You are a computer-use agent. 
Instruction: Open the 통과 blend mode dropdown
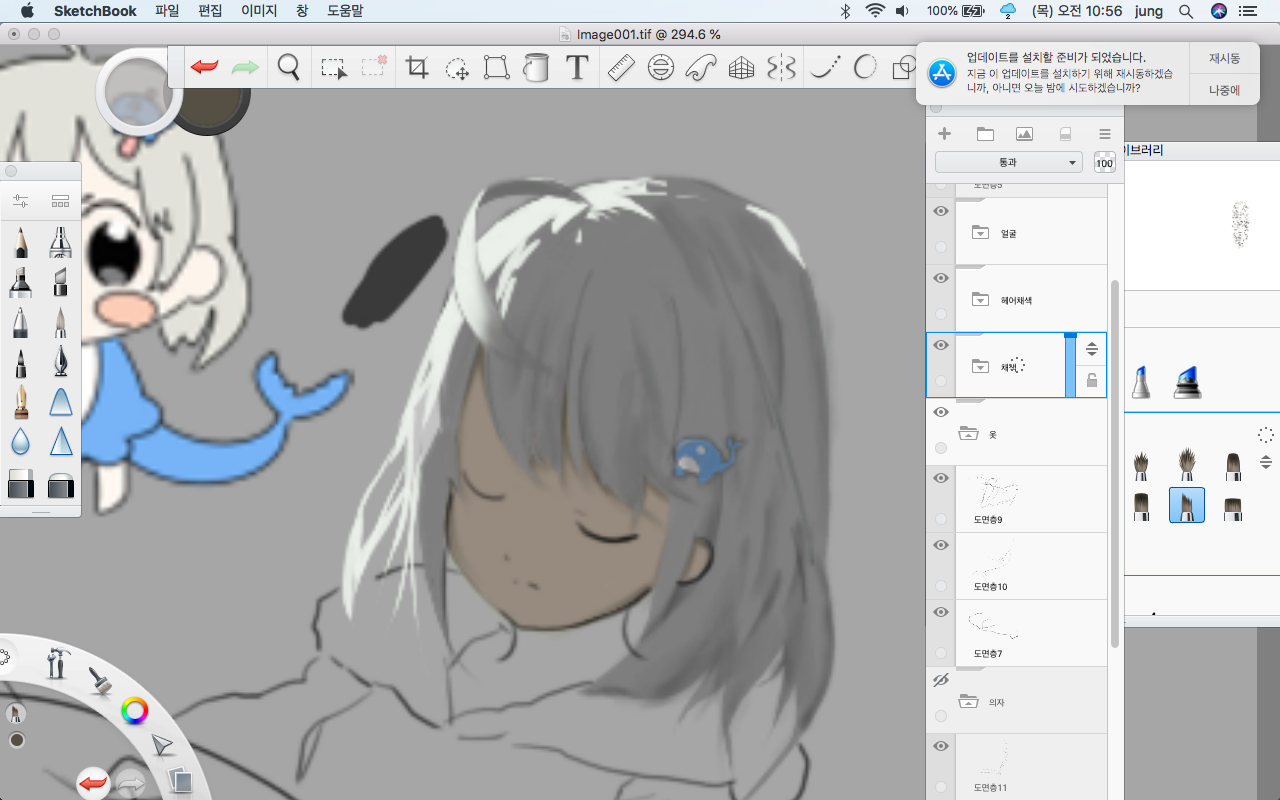click(x=1008, y=162)
